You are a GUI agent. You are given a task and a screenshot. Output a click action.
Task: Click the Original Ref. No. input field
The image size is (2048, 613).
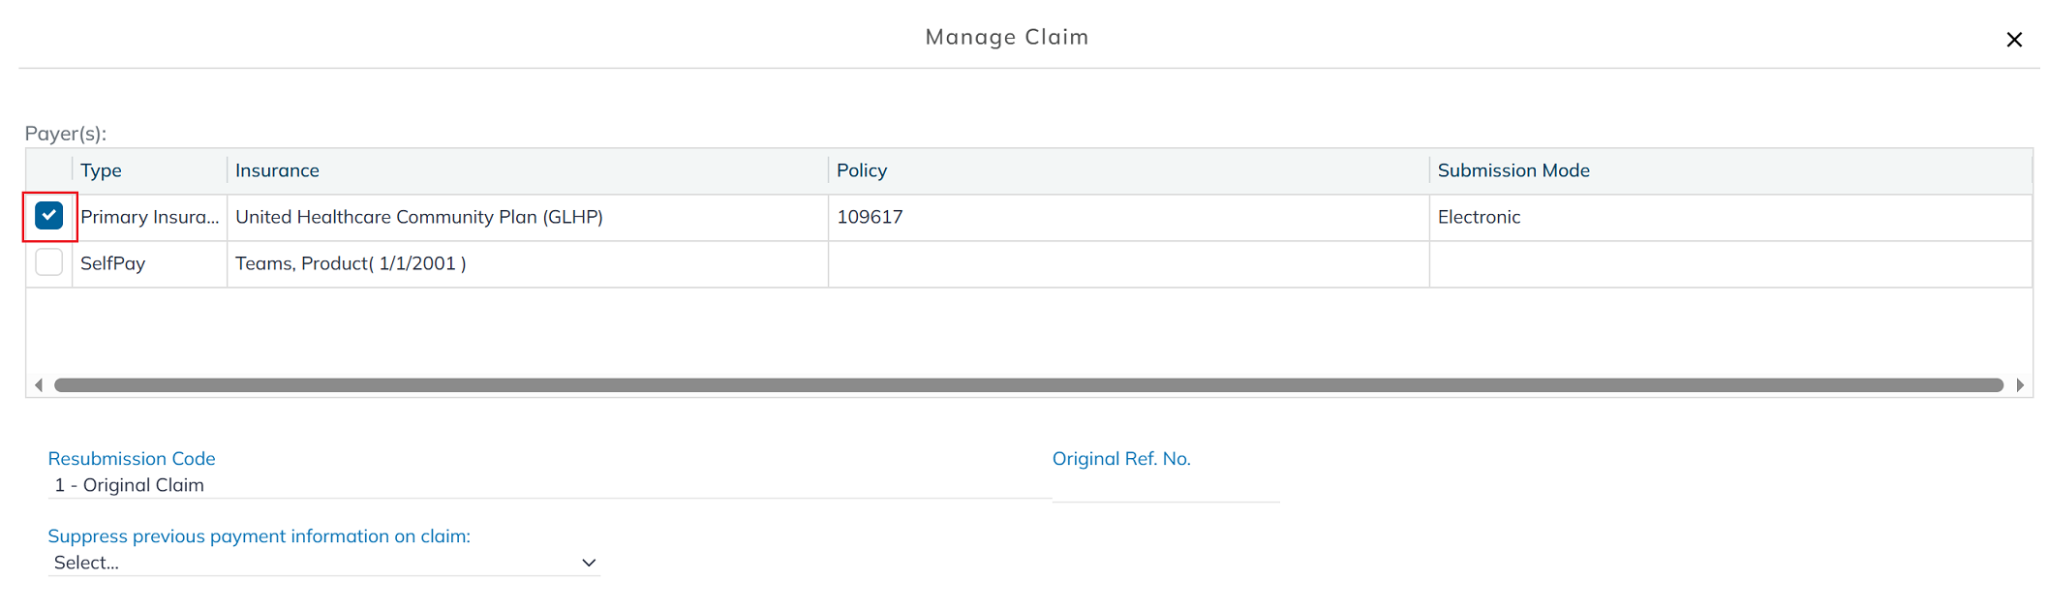pos(1165,486)
